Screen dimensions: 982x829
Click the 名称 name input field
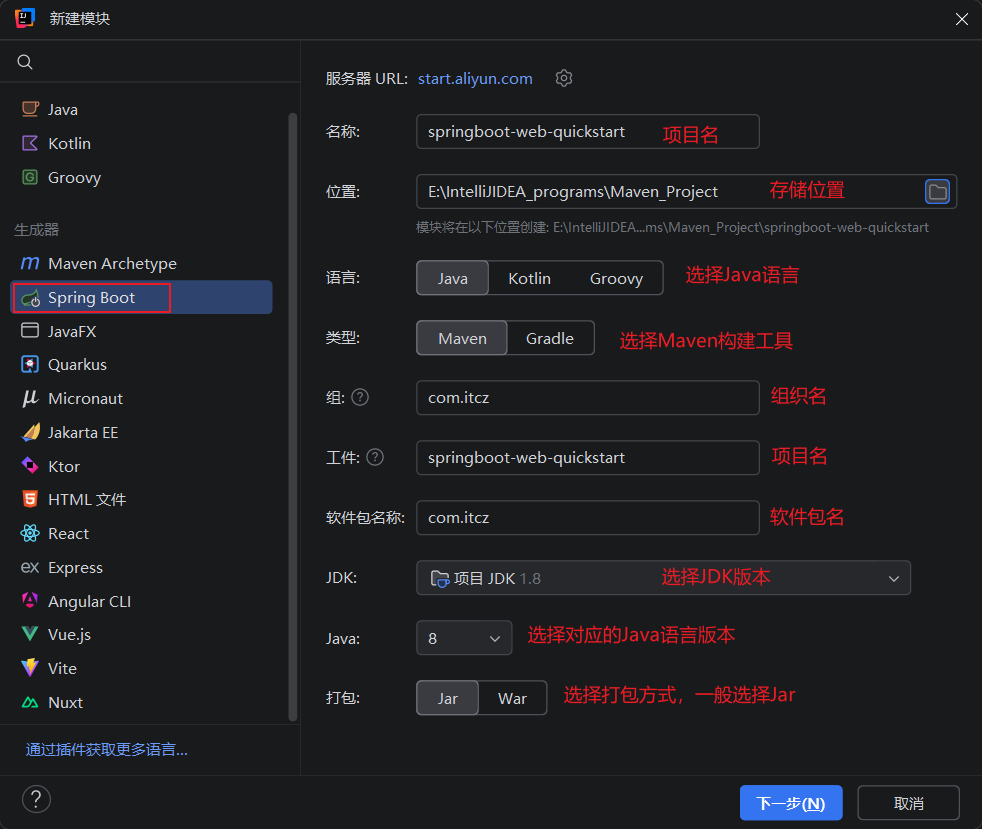[x=587, y=131]
